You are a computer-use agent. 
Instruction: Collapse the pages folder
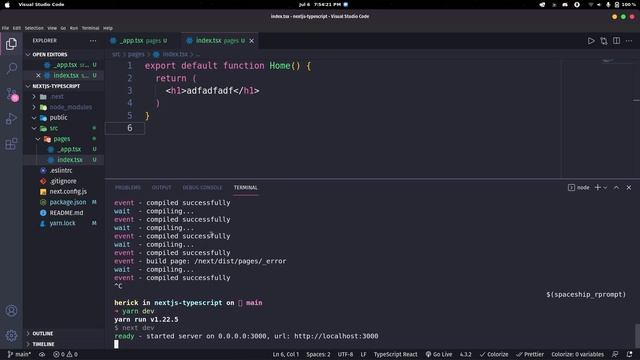point(62,139)
